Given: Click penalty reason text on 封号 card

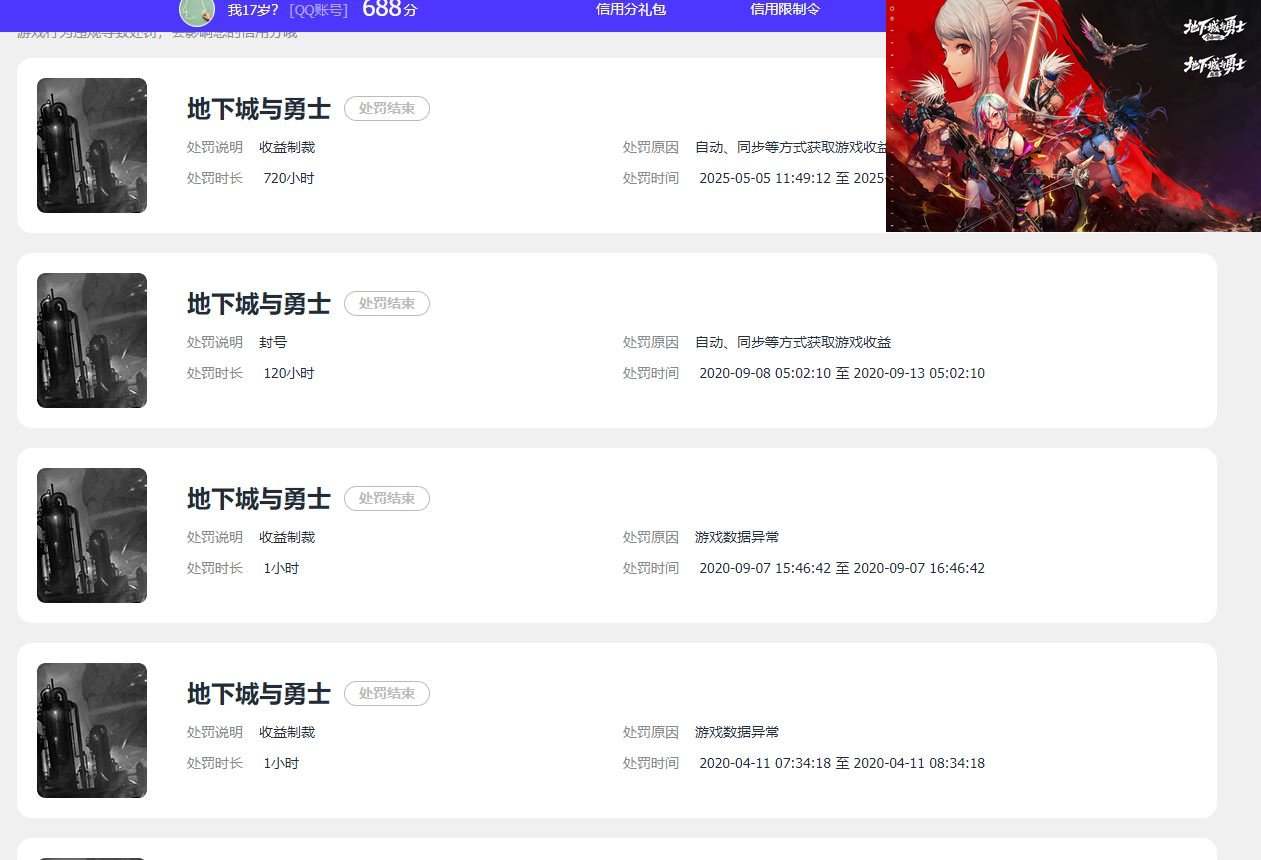Looking at the screenshot, I should click(793, 342).
